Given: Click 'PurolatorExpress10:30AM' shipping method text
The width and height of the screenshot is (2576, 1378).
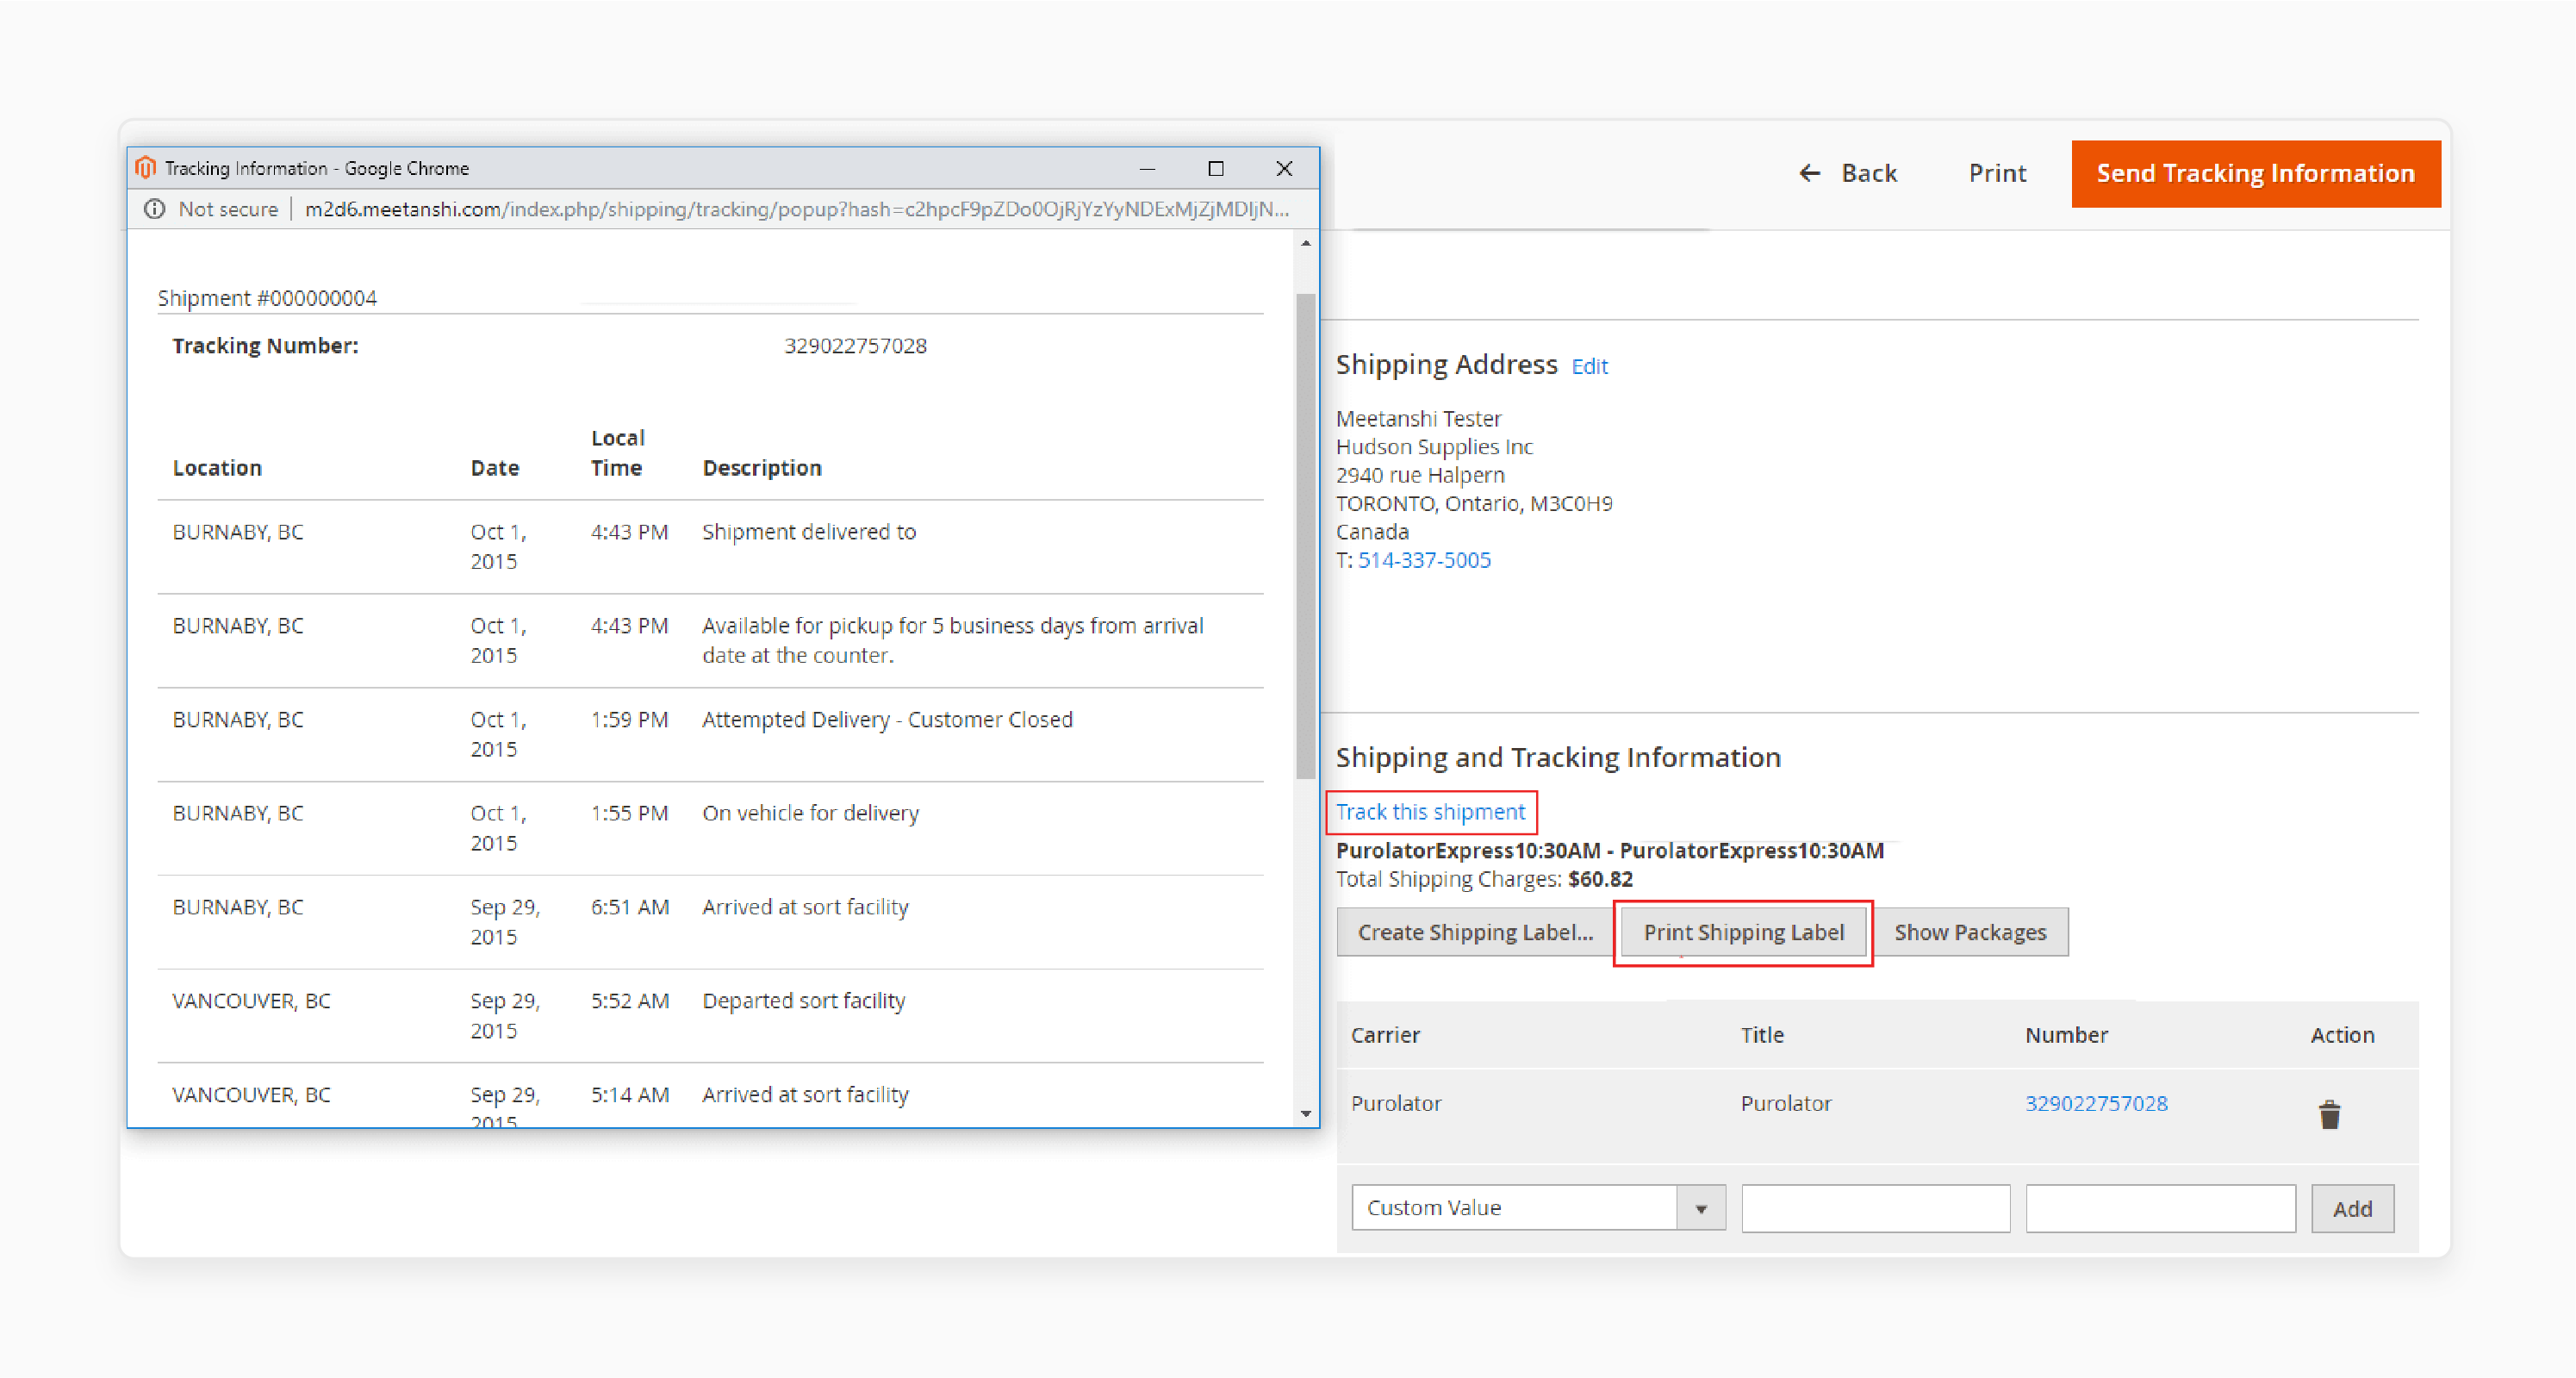Looking at the screenshot, I should tap(1609, 850).
